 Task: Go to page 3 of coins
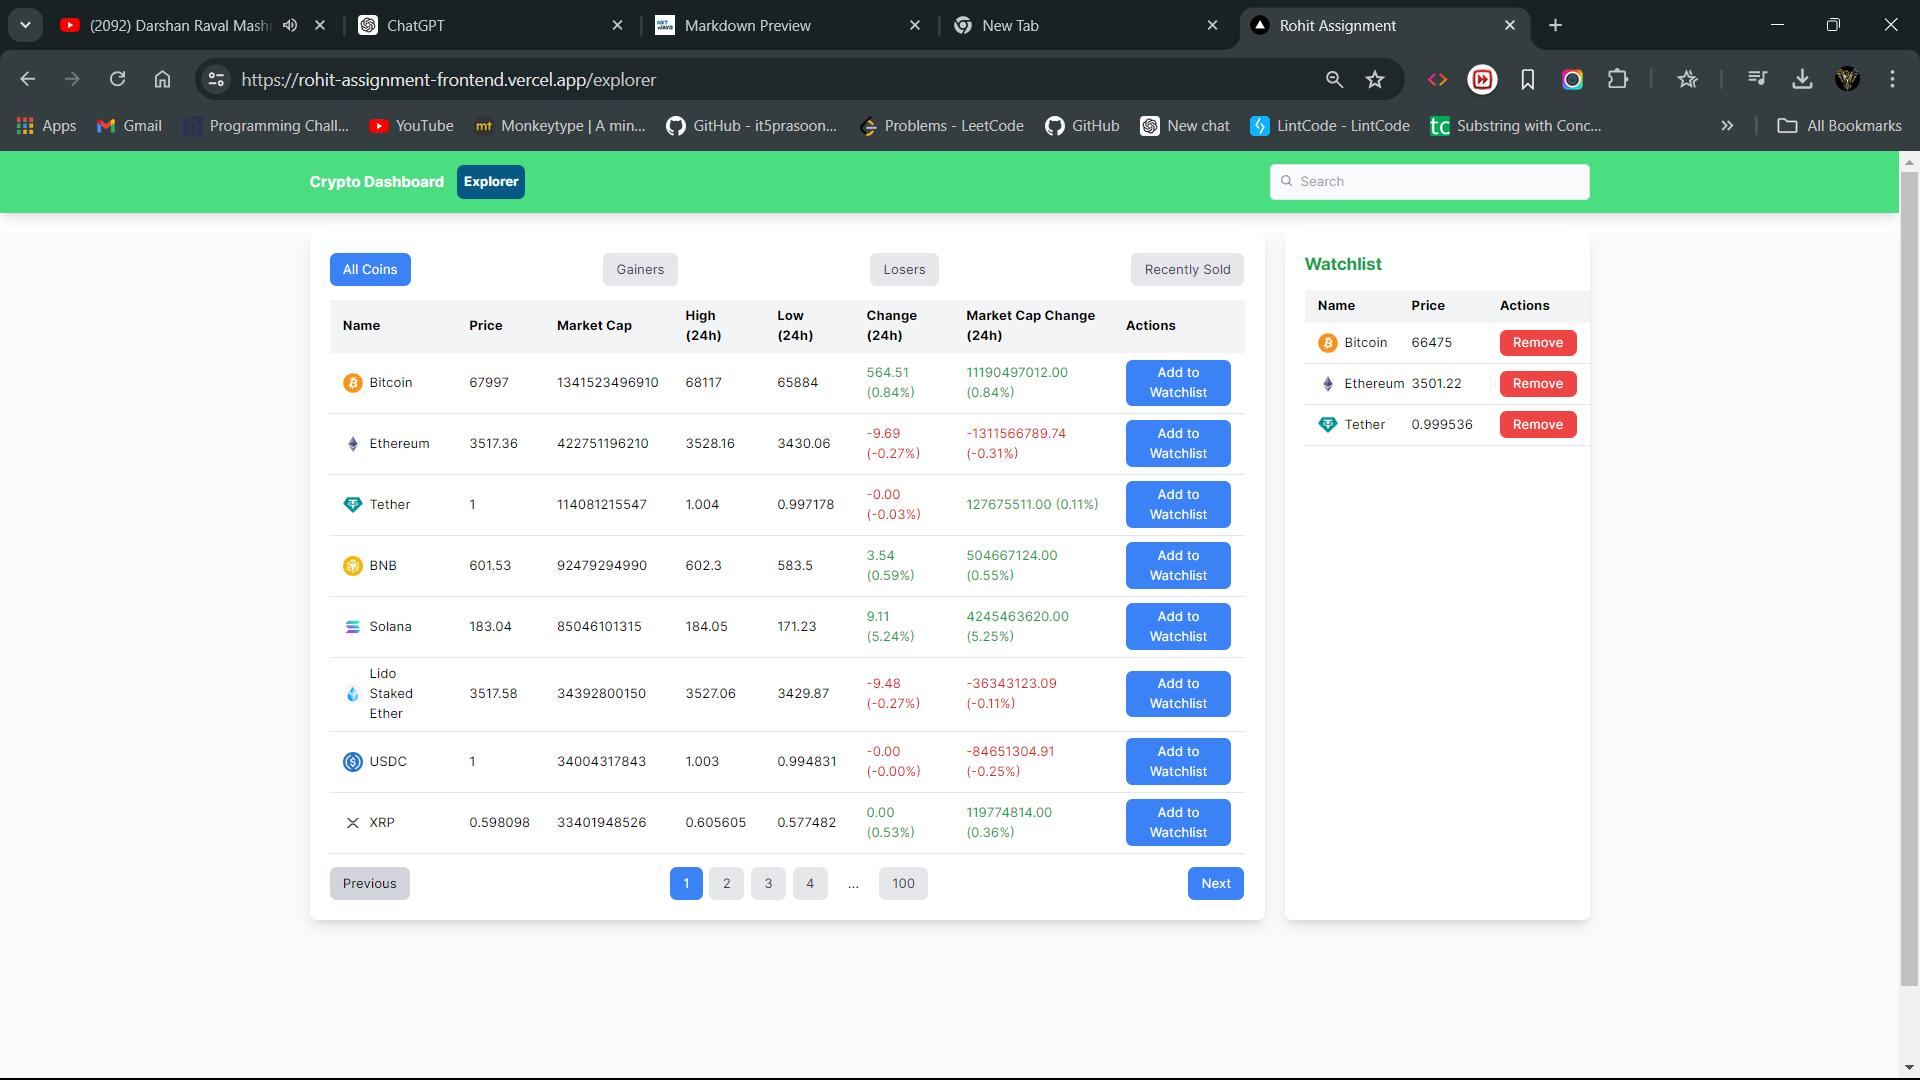[x=768, y=884]
